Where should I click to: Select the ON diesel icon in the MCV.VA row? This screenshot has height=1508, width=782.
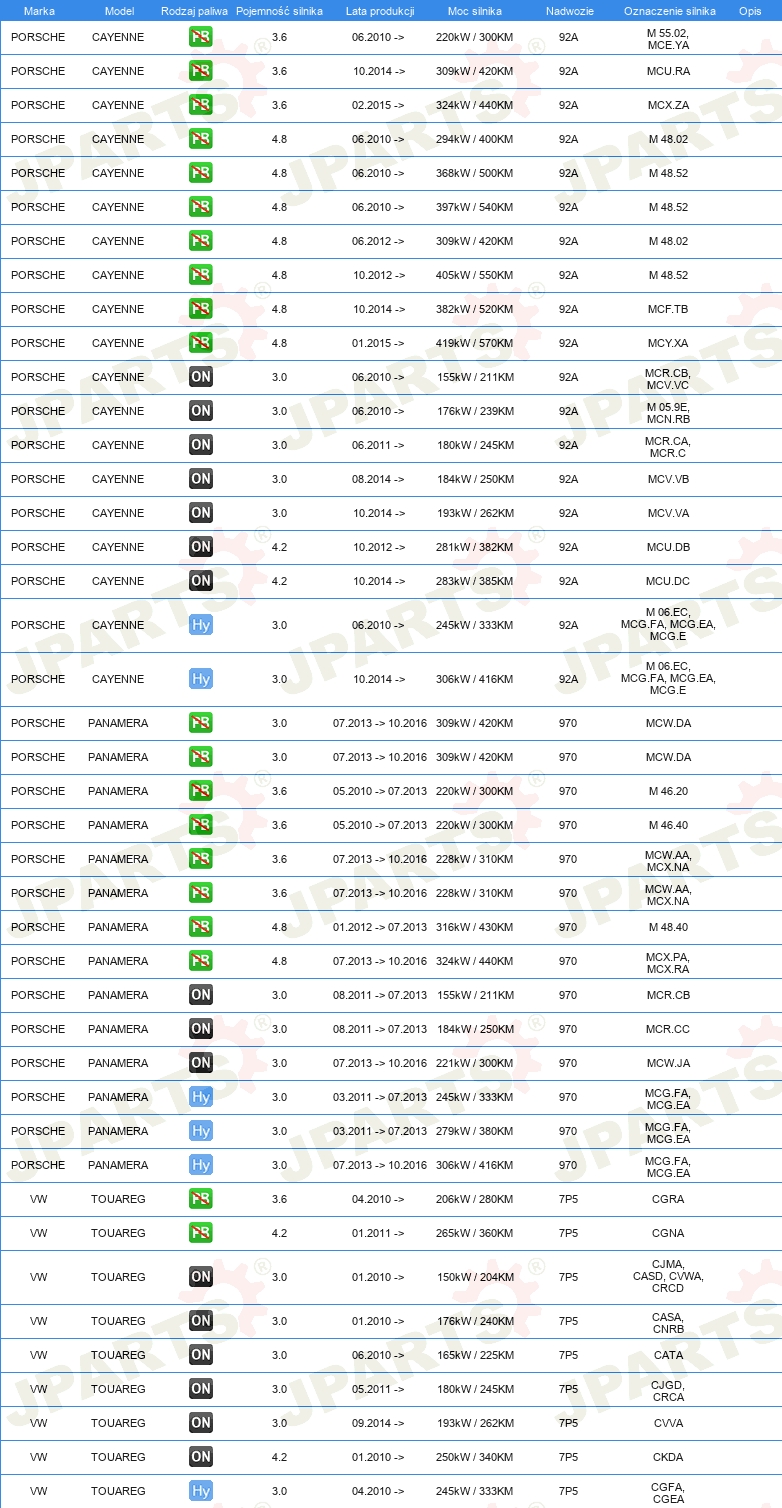coord(201,513)
